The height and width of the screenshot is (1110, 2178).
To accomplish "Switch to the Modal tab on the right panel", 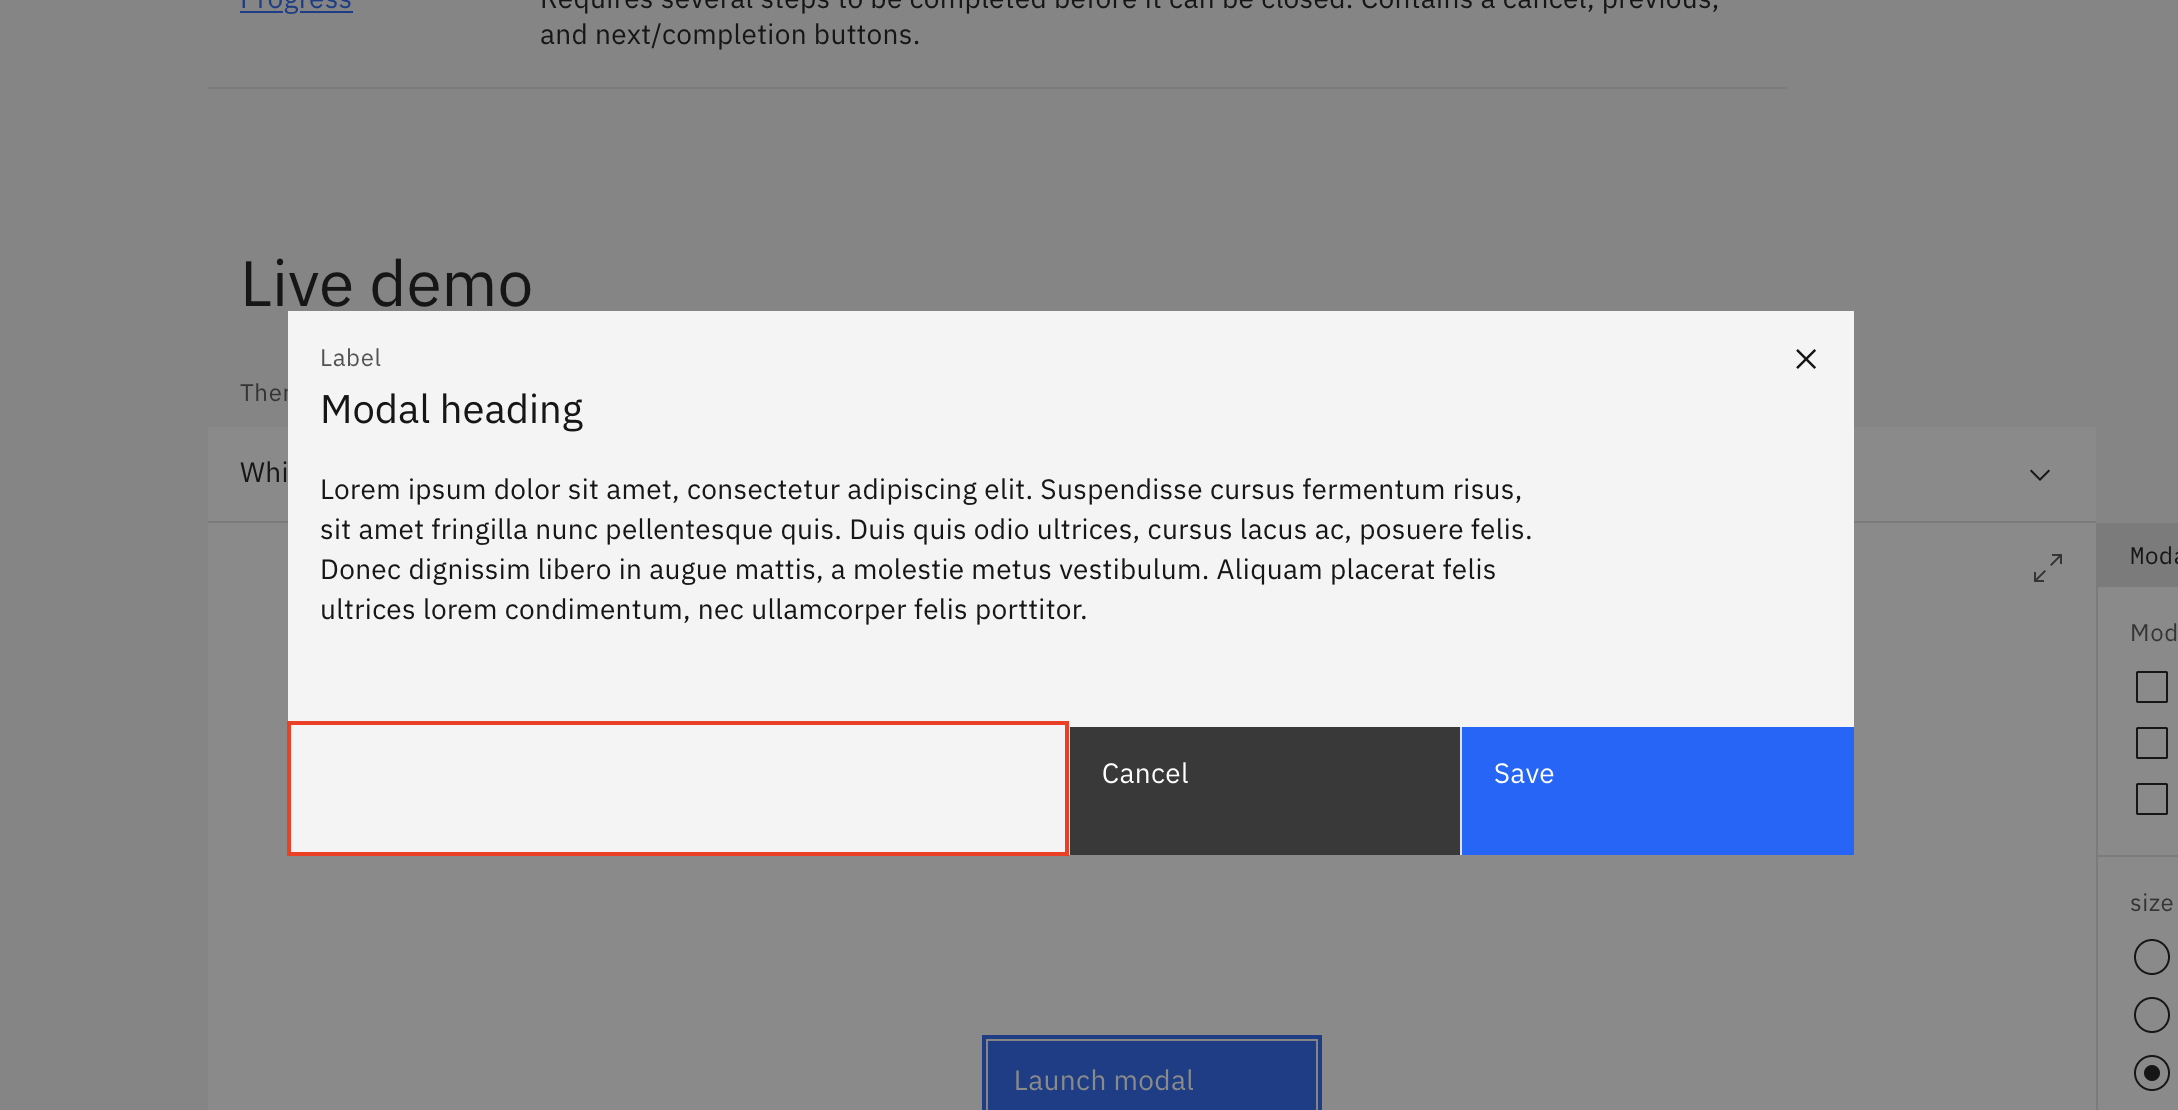I will [x=2152, y=555].
